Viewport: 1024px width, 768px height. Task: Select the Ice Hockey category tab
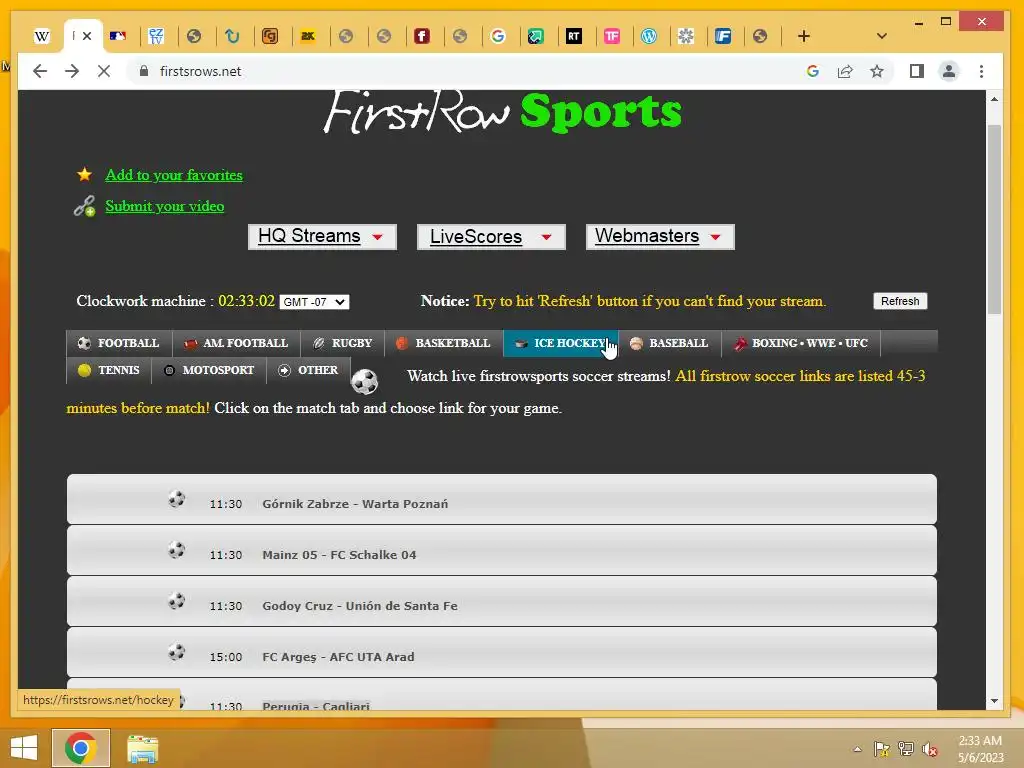click(560, 343)
